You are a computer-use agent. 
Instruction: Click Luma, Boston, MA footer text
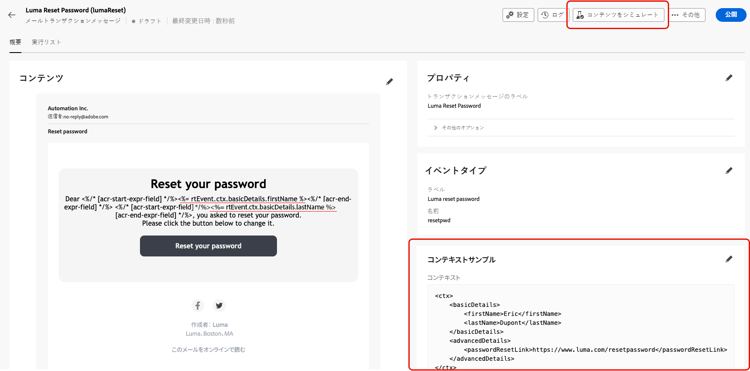pos(209,333)
